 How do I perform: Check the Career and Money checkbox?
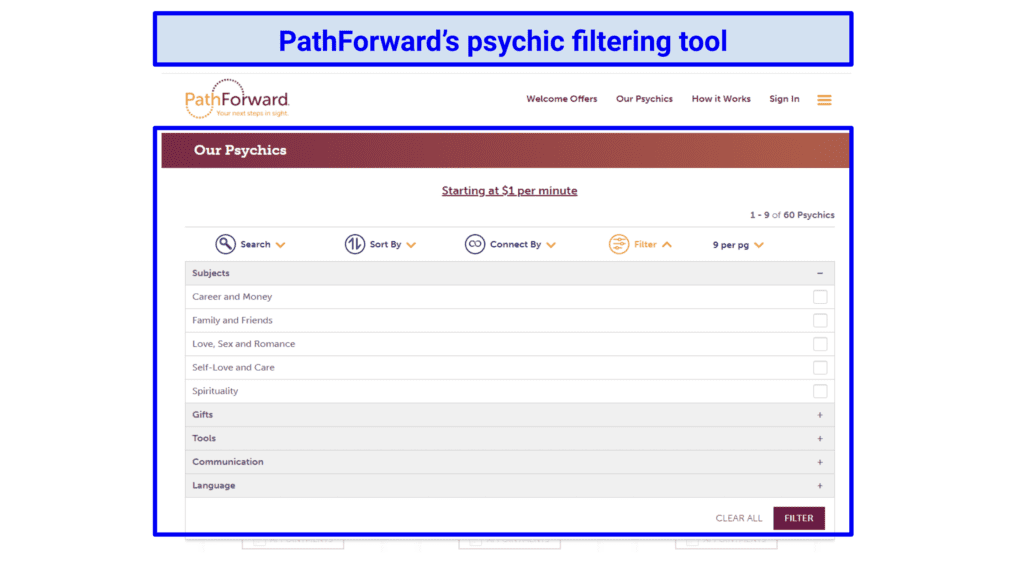pyautogui.click(x=820, y=297)
